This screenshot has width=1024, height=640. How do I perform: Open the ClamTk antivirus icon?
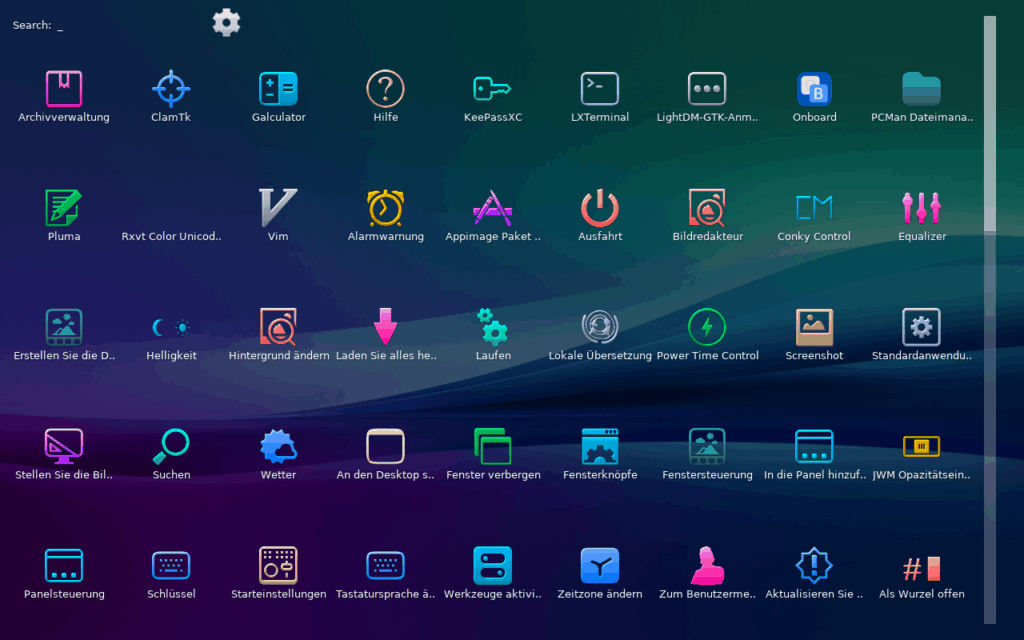pyautogui.click(x=171, y=90)
